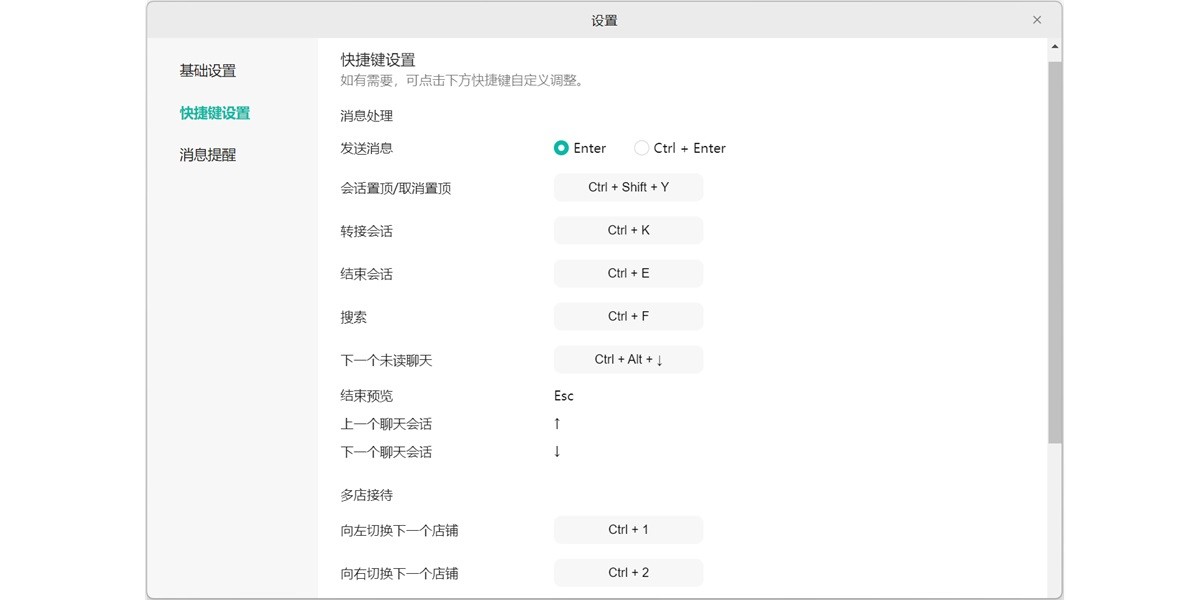Customize the Ctrl + F search shortcut
The height and width of the screenshot is (600, 1200).
click(627, 316)
